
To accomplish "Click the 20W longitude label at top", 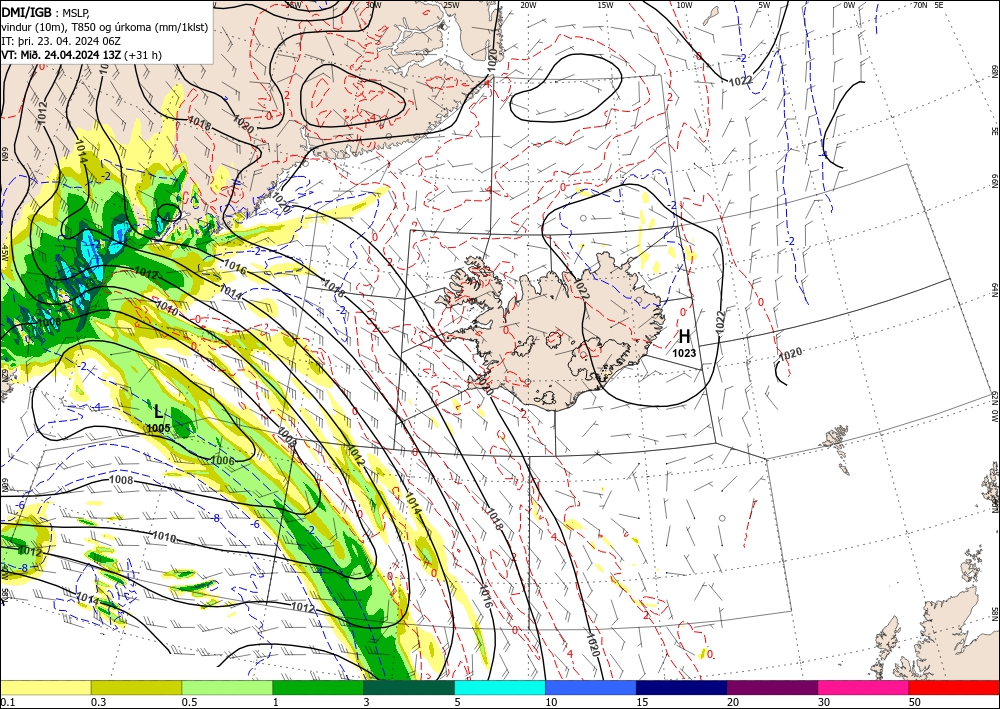I will pos(528,5).
